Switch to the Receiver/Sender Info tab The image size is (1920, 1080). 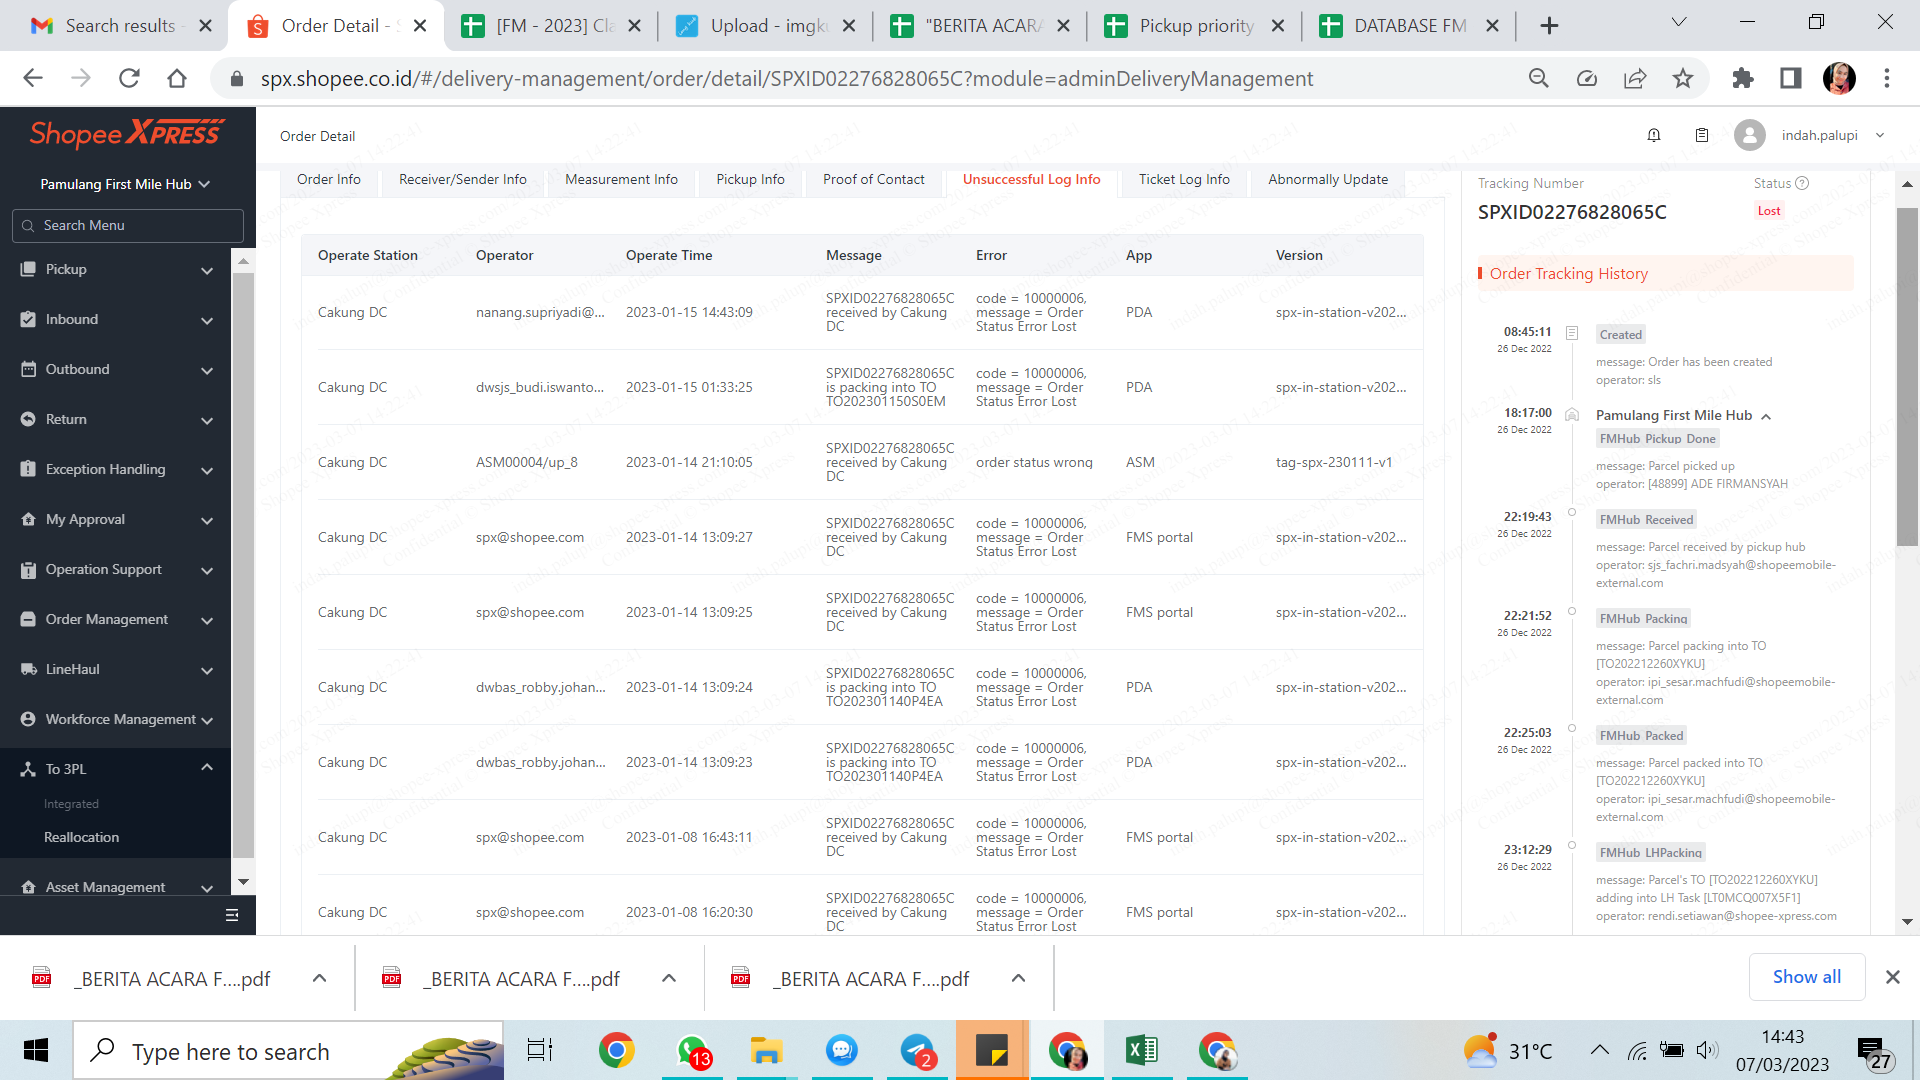pyautogui.click(x=463, y=180)
